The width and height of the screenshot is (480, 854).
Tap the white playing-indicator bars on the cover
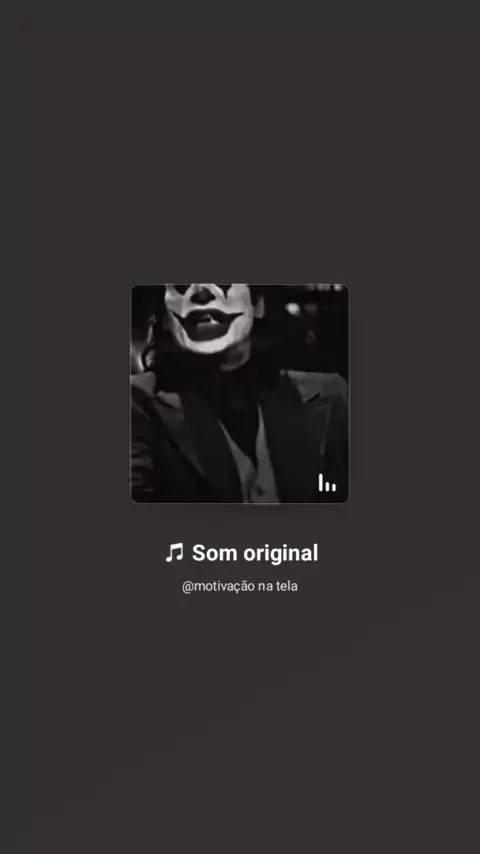[327, 483]
